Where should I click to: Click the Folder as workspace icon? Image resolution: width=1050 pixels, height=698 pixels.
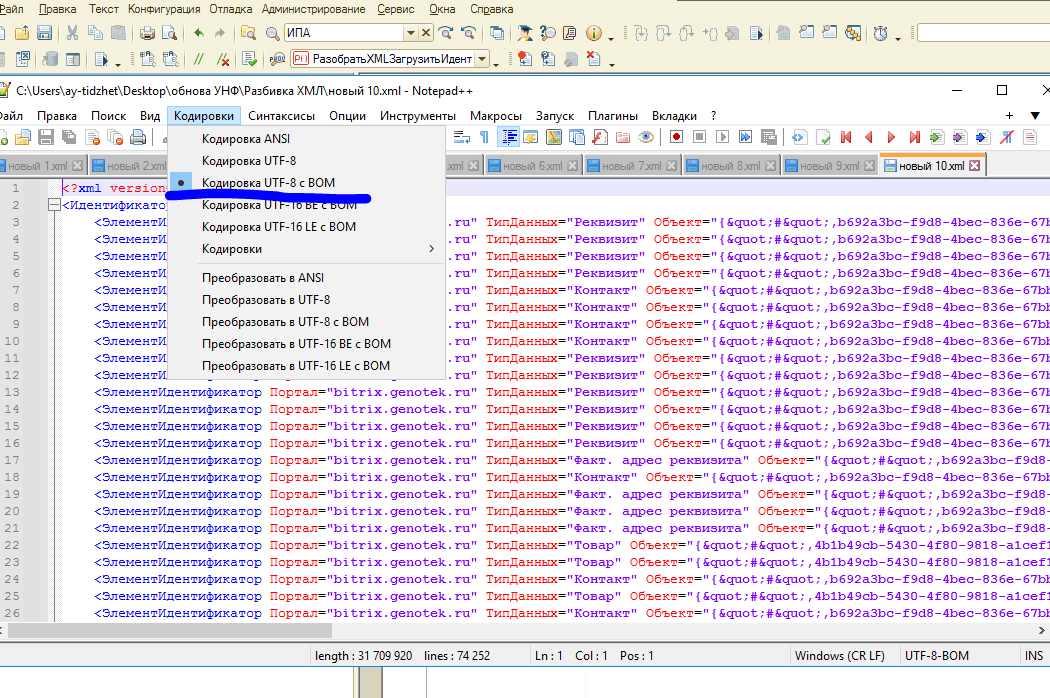coord(623,137)
